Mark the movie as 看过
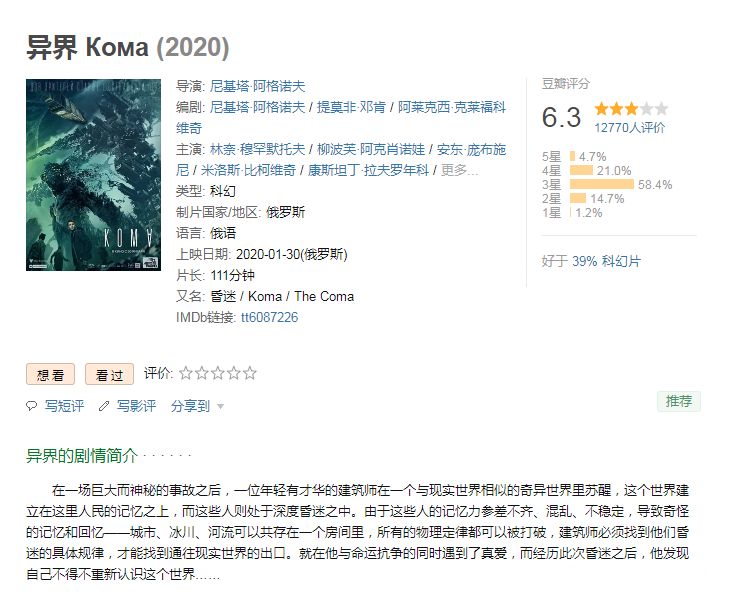The width and height of the screenshot is (729, 604). 109,374
